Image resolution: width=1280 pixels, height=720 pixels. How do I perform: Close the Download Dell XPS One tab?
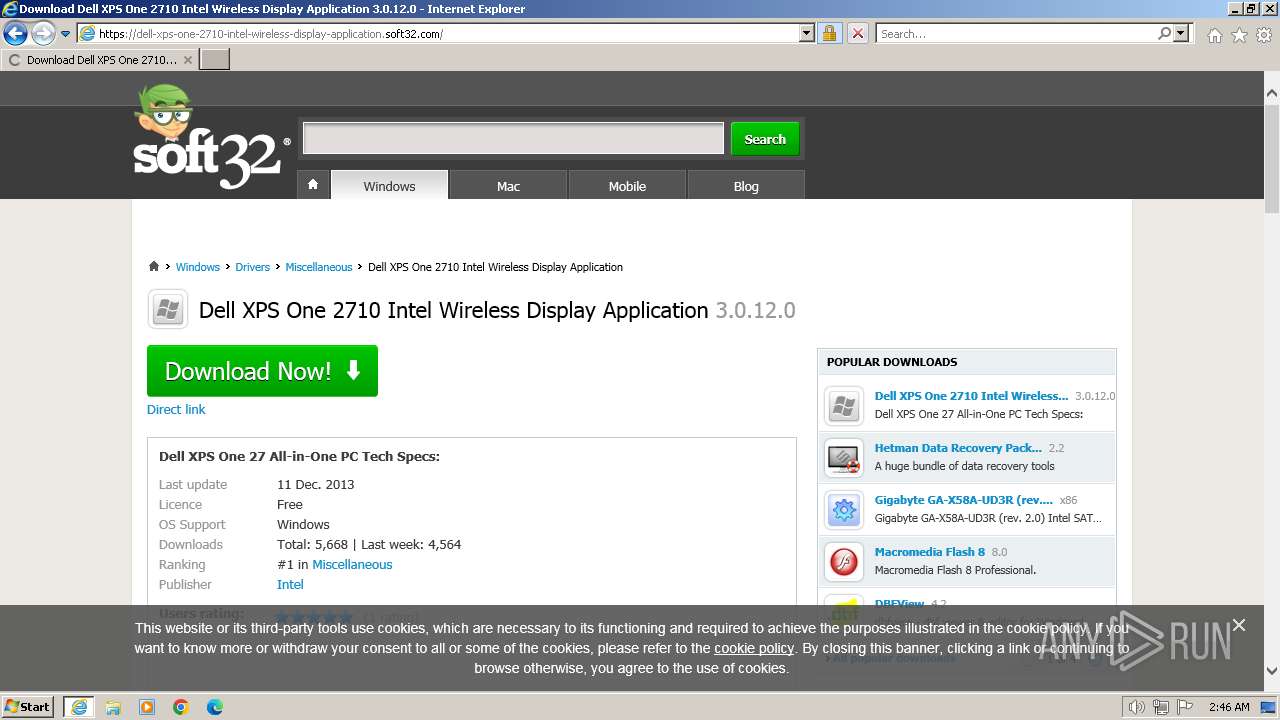click(187, 60)
